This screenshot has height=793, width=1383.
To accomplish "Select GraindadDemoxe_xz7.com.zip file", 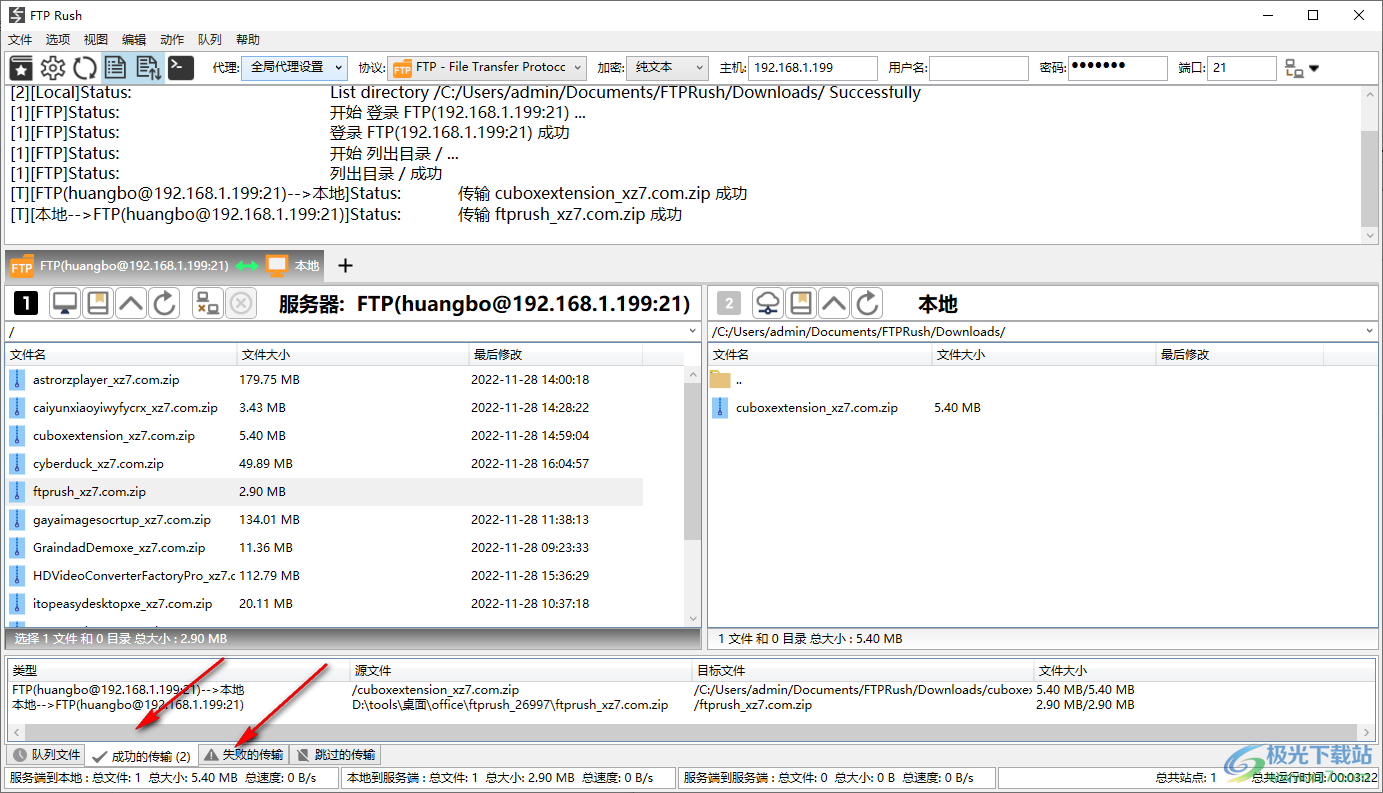I will 325,548.
